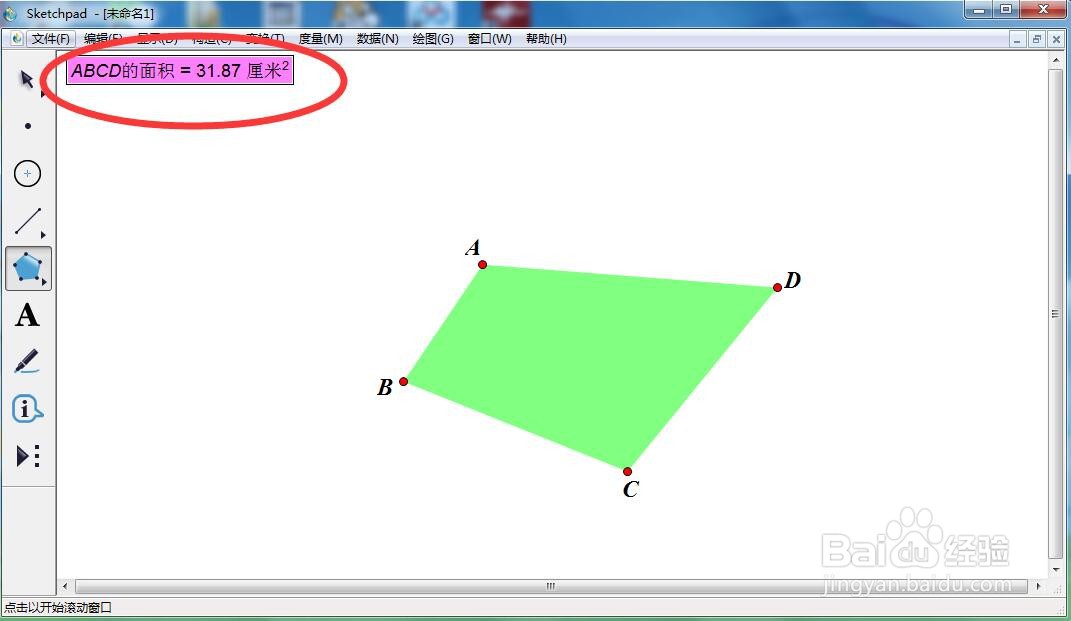Click the vertical scrollbar down arrow

[1056, 569]
